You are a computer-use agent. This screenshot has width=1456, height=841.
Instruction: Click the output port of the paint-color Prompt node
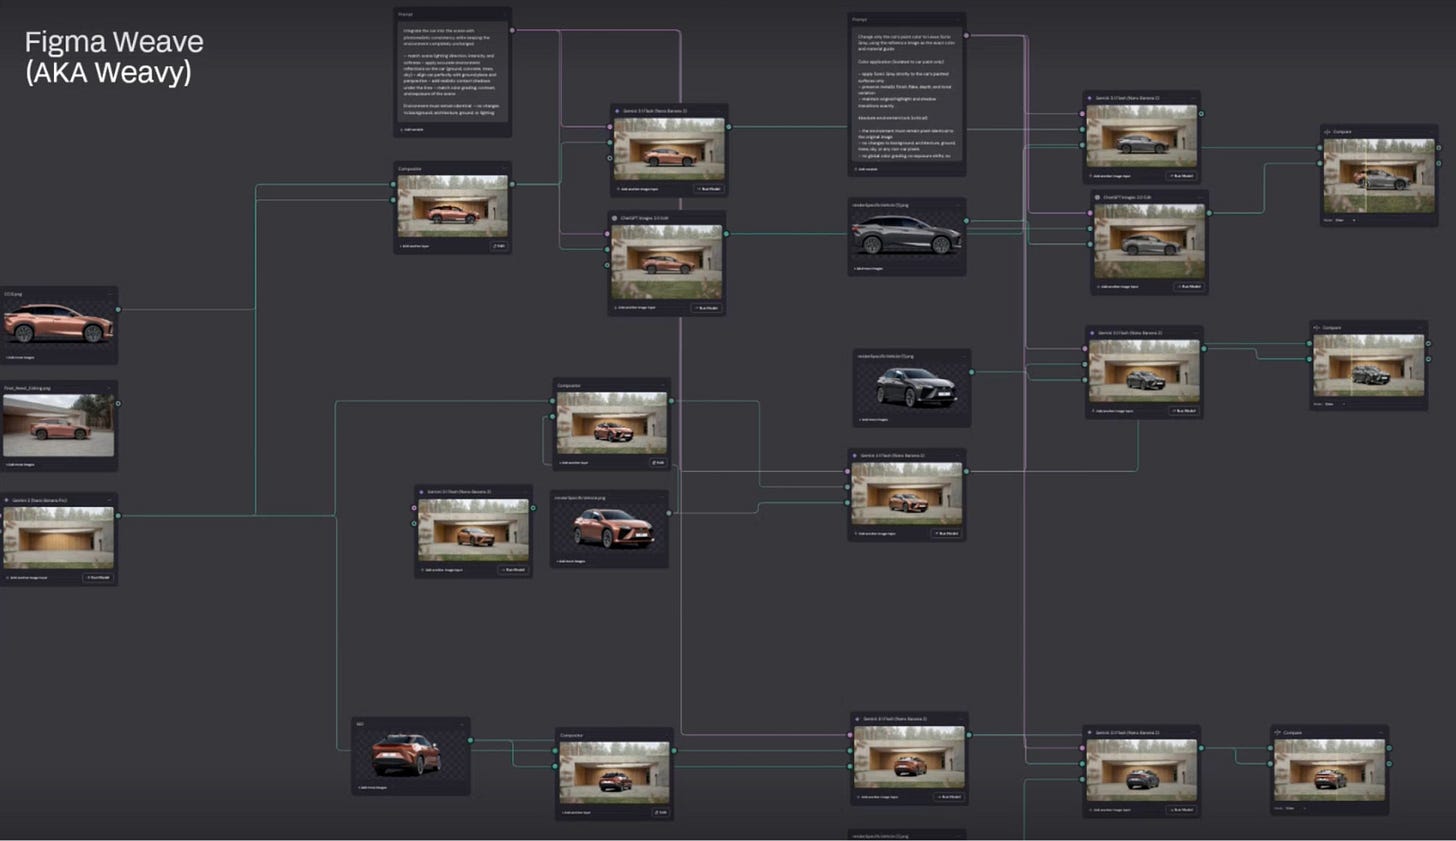pyautogui.click(x=967, y=35)
